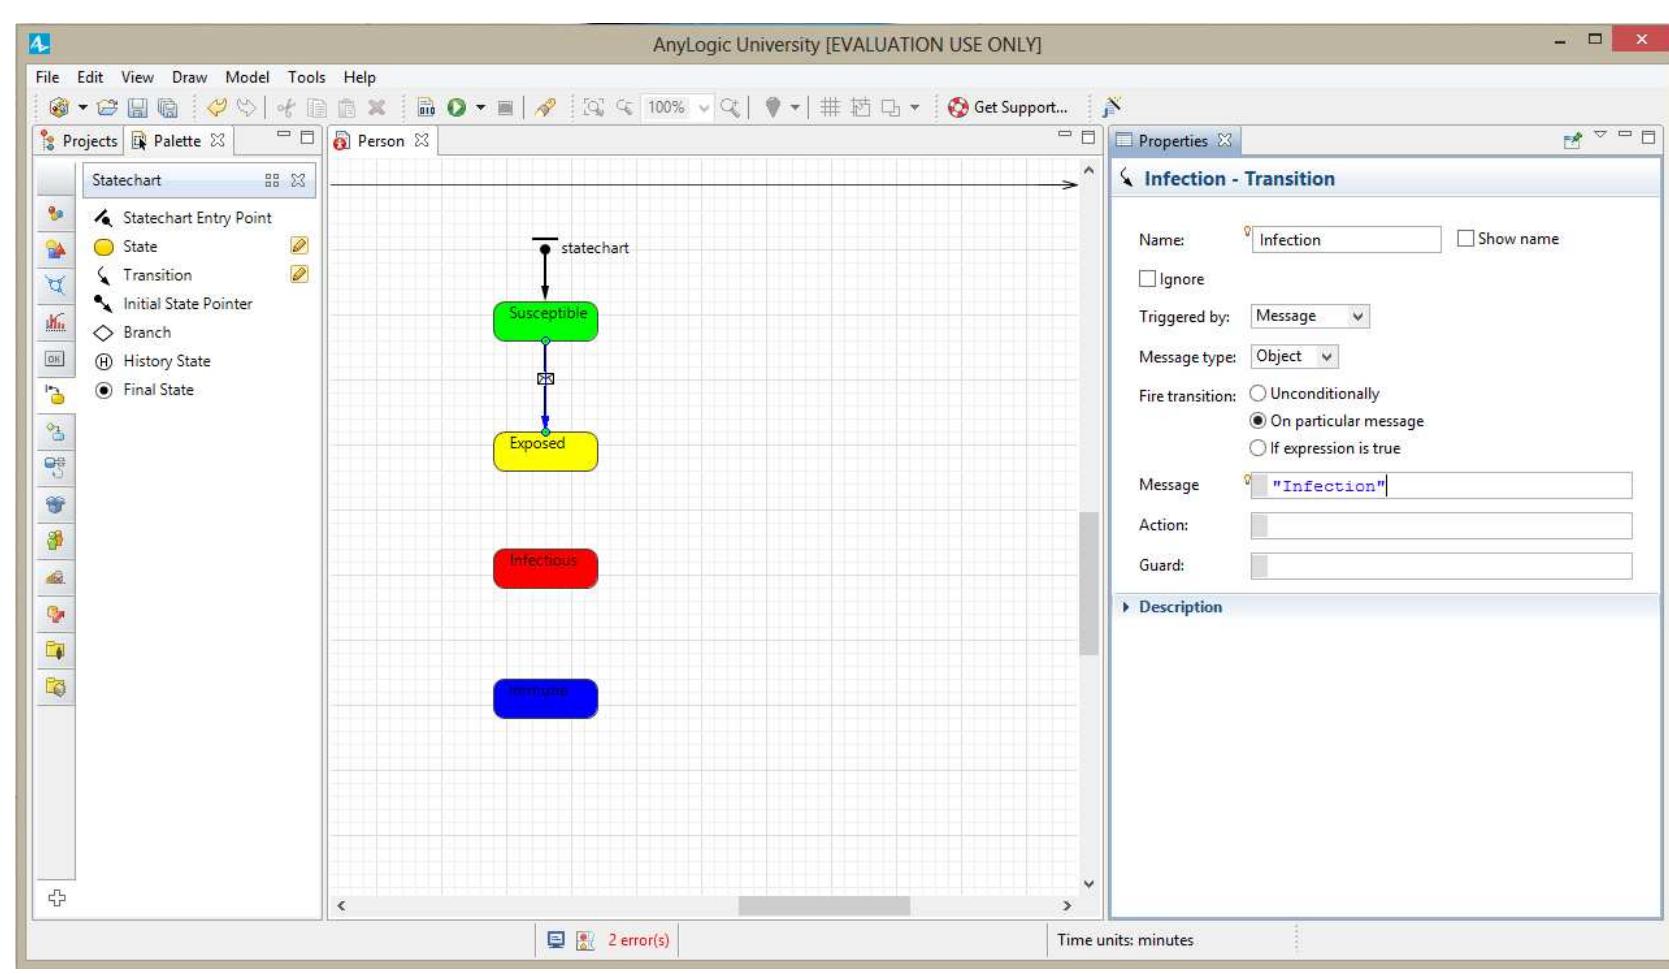Viewport: 1669px width, 974px height.
Task: Click the 2 error(s) status link
Action: point(638,940)
